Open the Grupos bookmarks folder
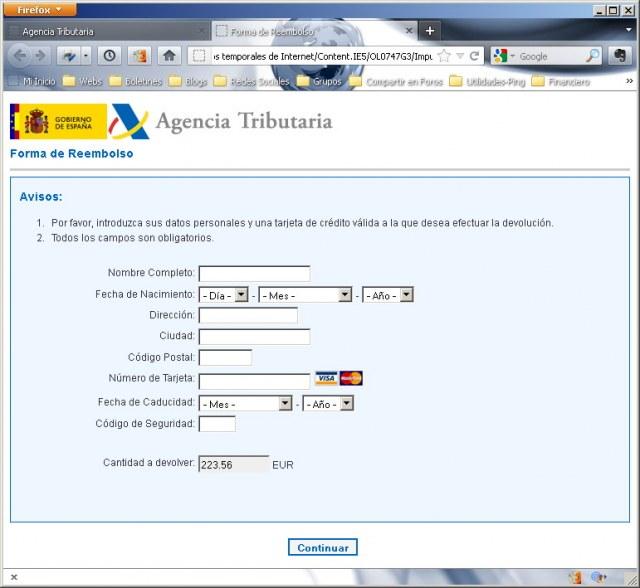This screenshot has height=588, width=640. click(x=319, y=82)
